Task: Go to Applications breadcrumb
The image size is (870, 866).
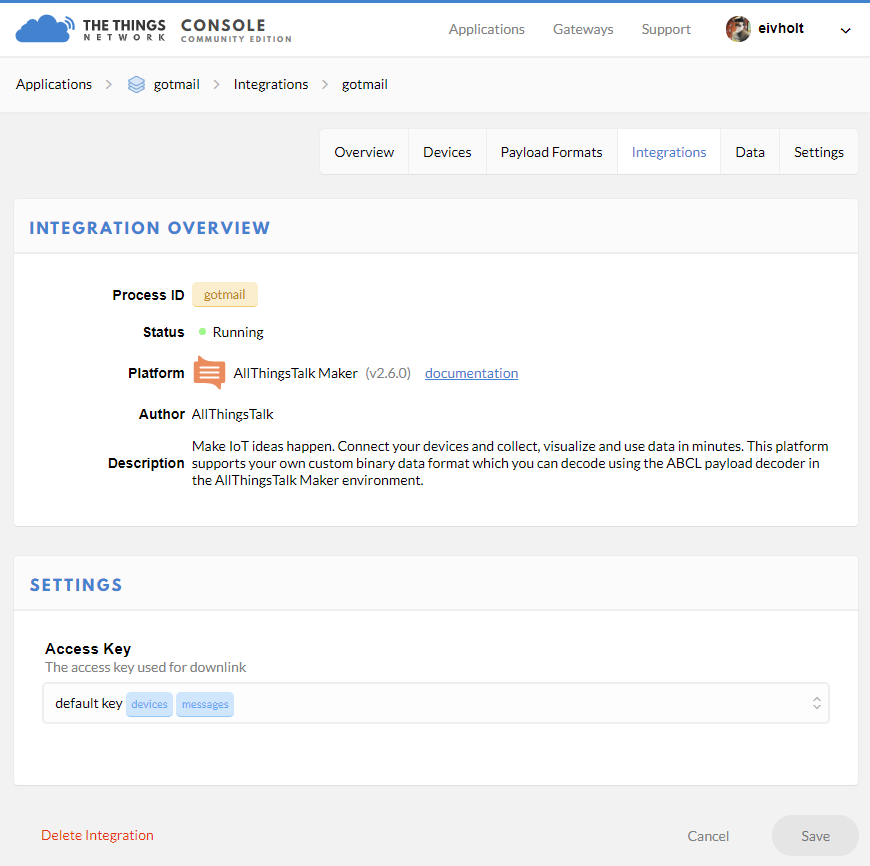Action: point(54,84)
